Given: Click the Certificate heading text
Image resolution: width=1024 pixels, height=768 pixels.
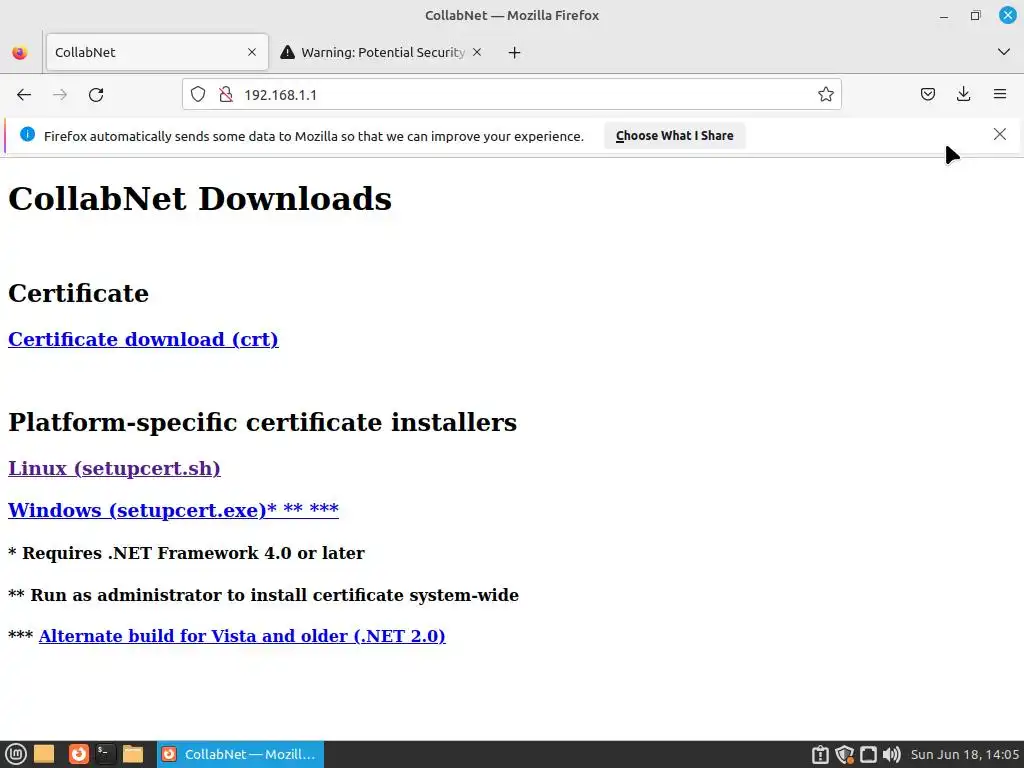Looking at the screenshot, I should pos(78,293).
